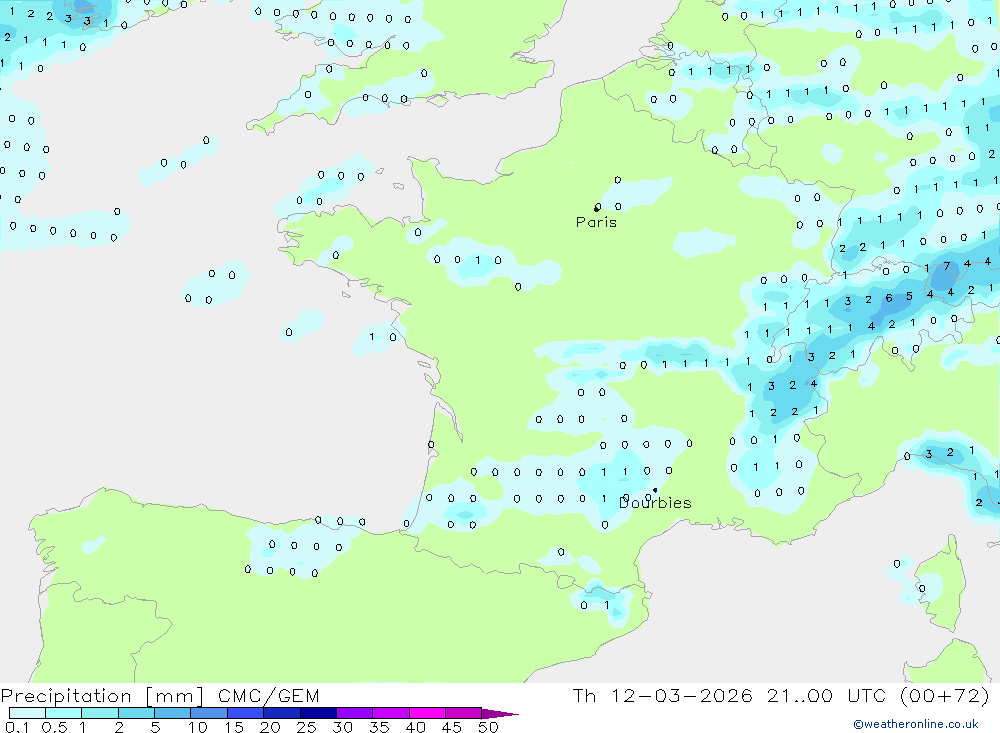The image size is (1000, 733).
Task: Click the precipitation value '5' on the map
Action: tap(909, 296)
